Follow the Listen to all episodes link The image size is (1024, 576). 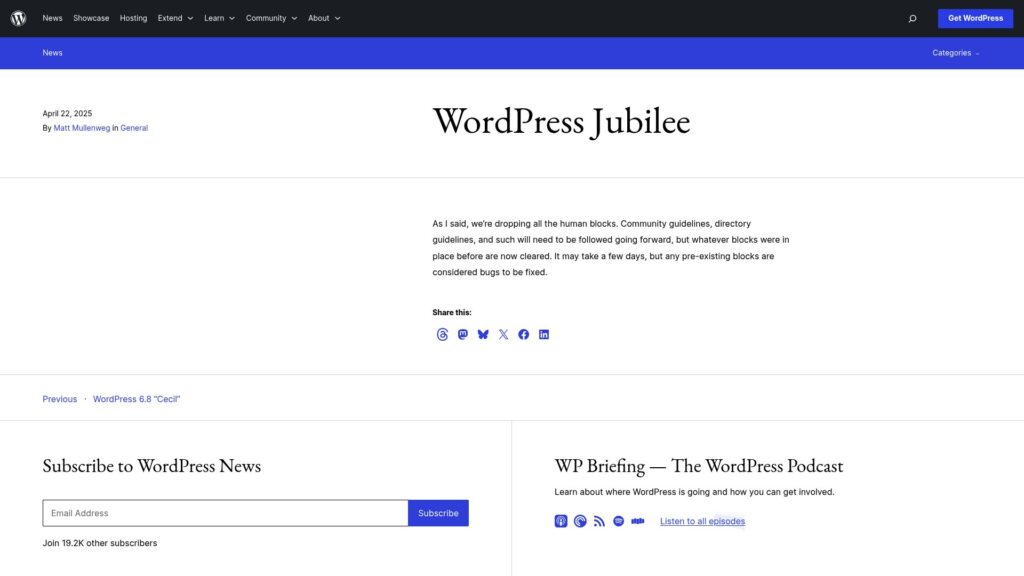702,521
